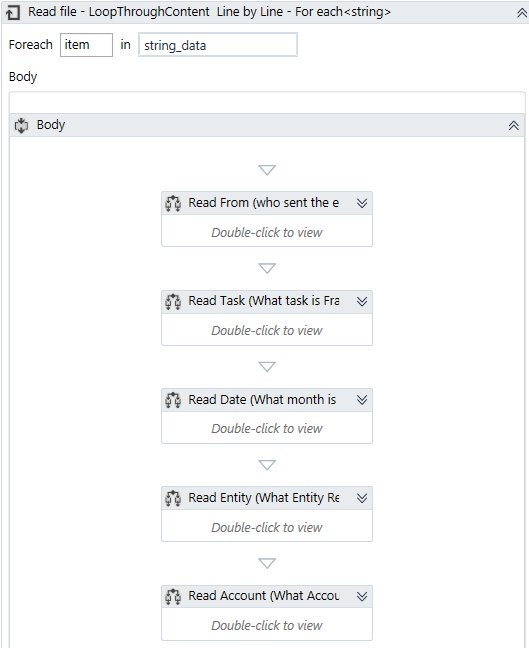Click the Read Entity flowchart icon
Viewport: 529px width, 648px height.
(x=173, y=498)
